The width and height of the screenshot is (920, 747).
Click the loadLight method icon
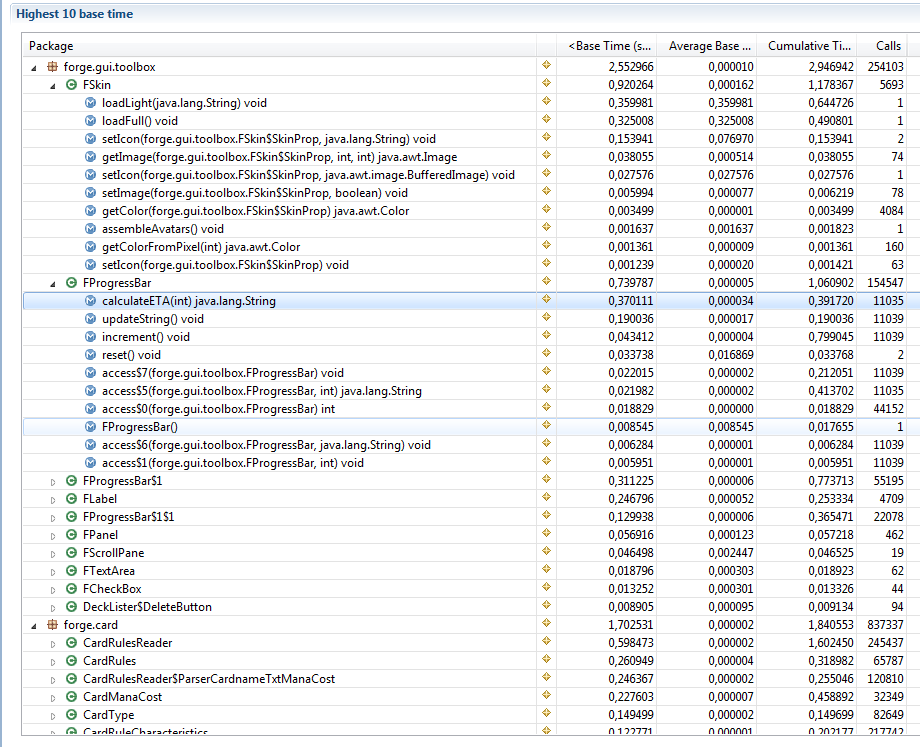90,103
